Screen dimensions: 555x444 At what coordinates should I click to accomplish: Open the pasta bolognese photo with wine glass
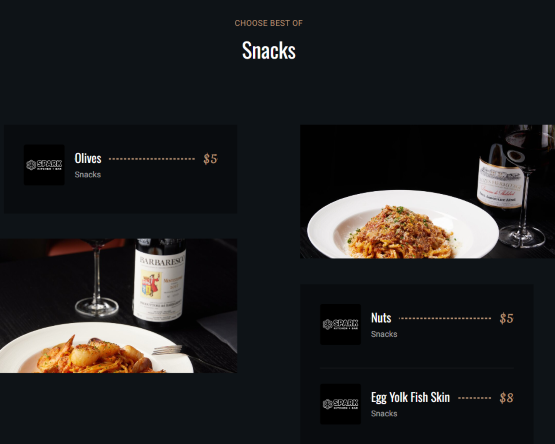click(x=428, y=192)
